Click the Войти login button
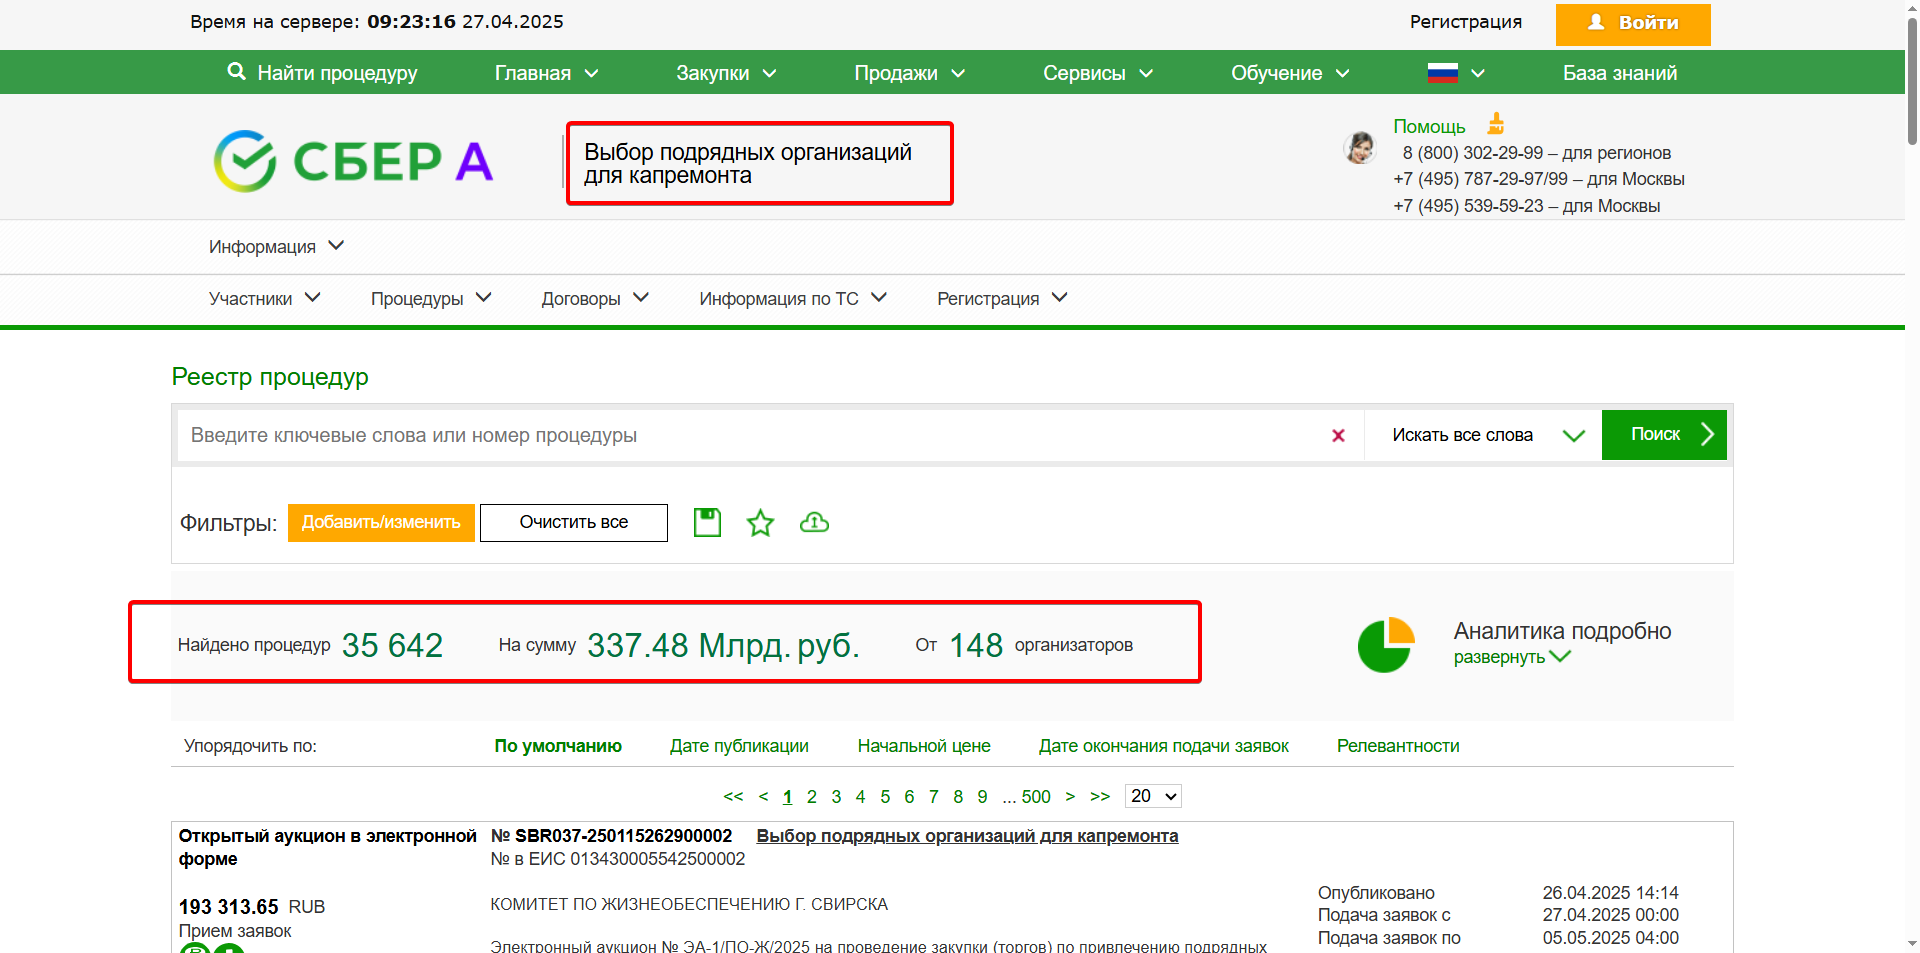Image resolution: width=1920 pixels, height=953 pixels. coord(1633,23)
